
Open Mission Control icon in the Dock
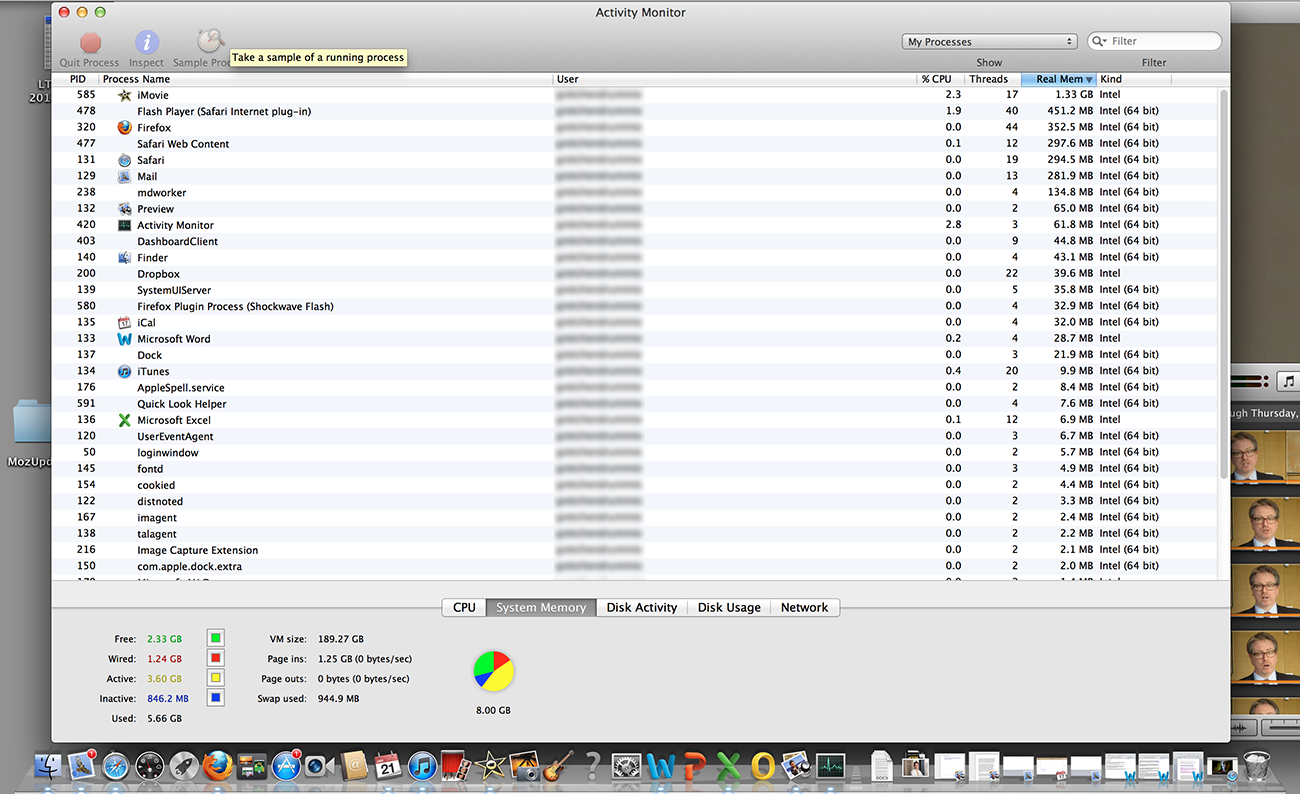click(251, 767)
